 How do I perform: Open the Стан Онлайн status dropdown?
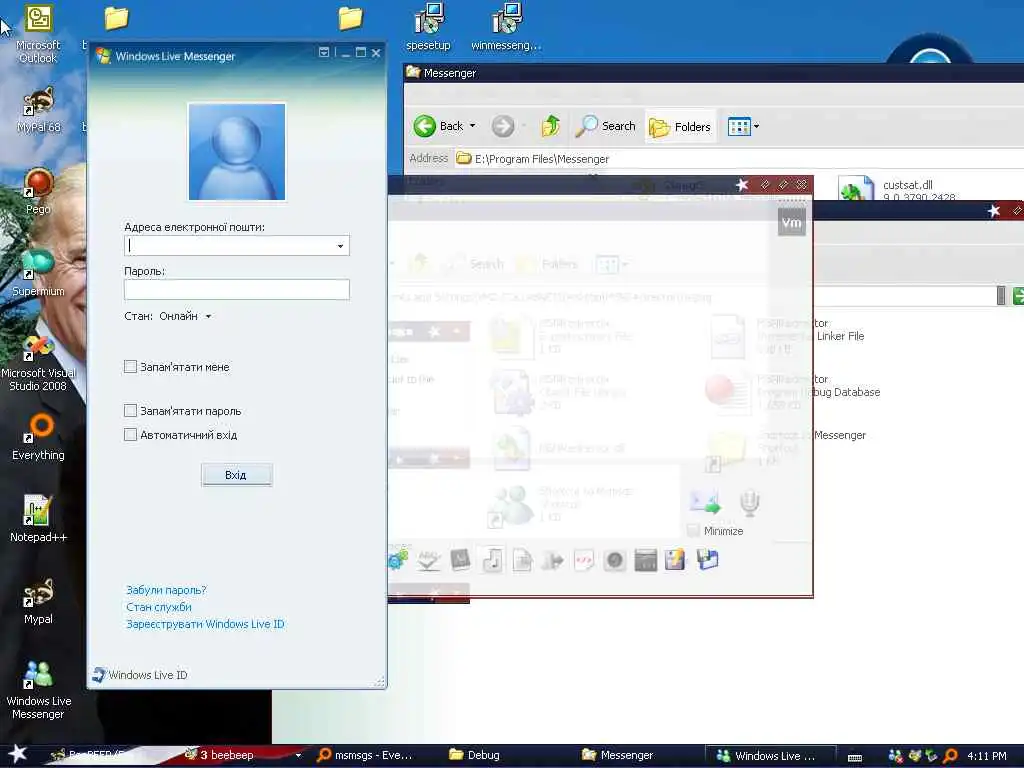208,317
